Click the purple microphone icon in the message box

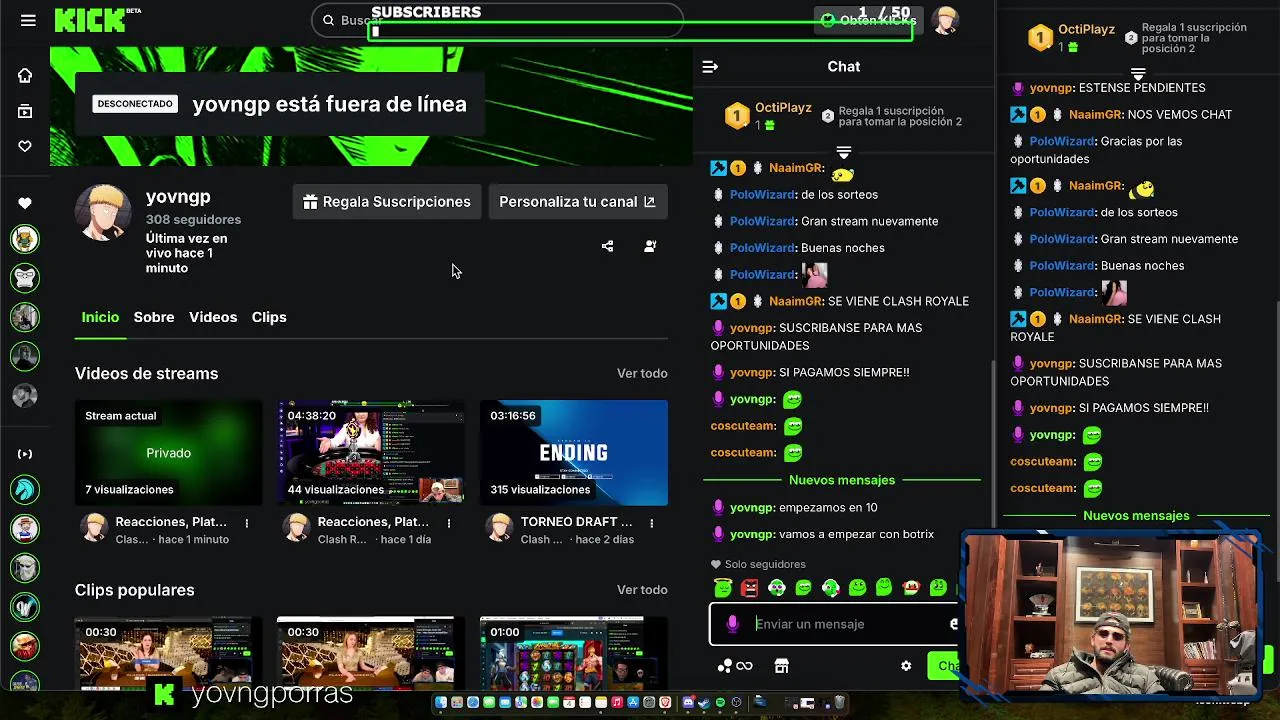732,624
